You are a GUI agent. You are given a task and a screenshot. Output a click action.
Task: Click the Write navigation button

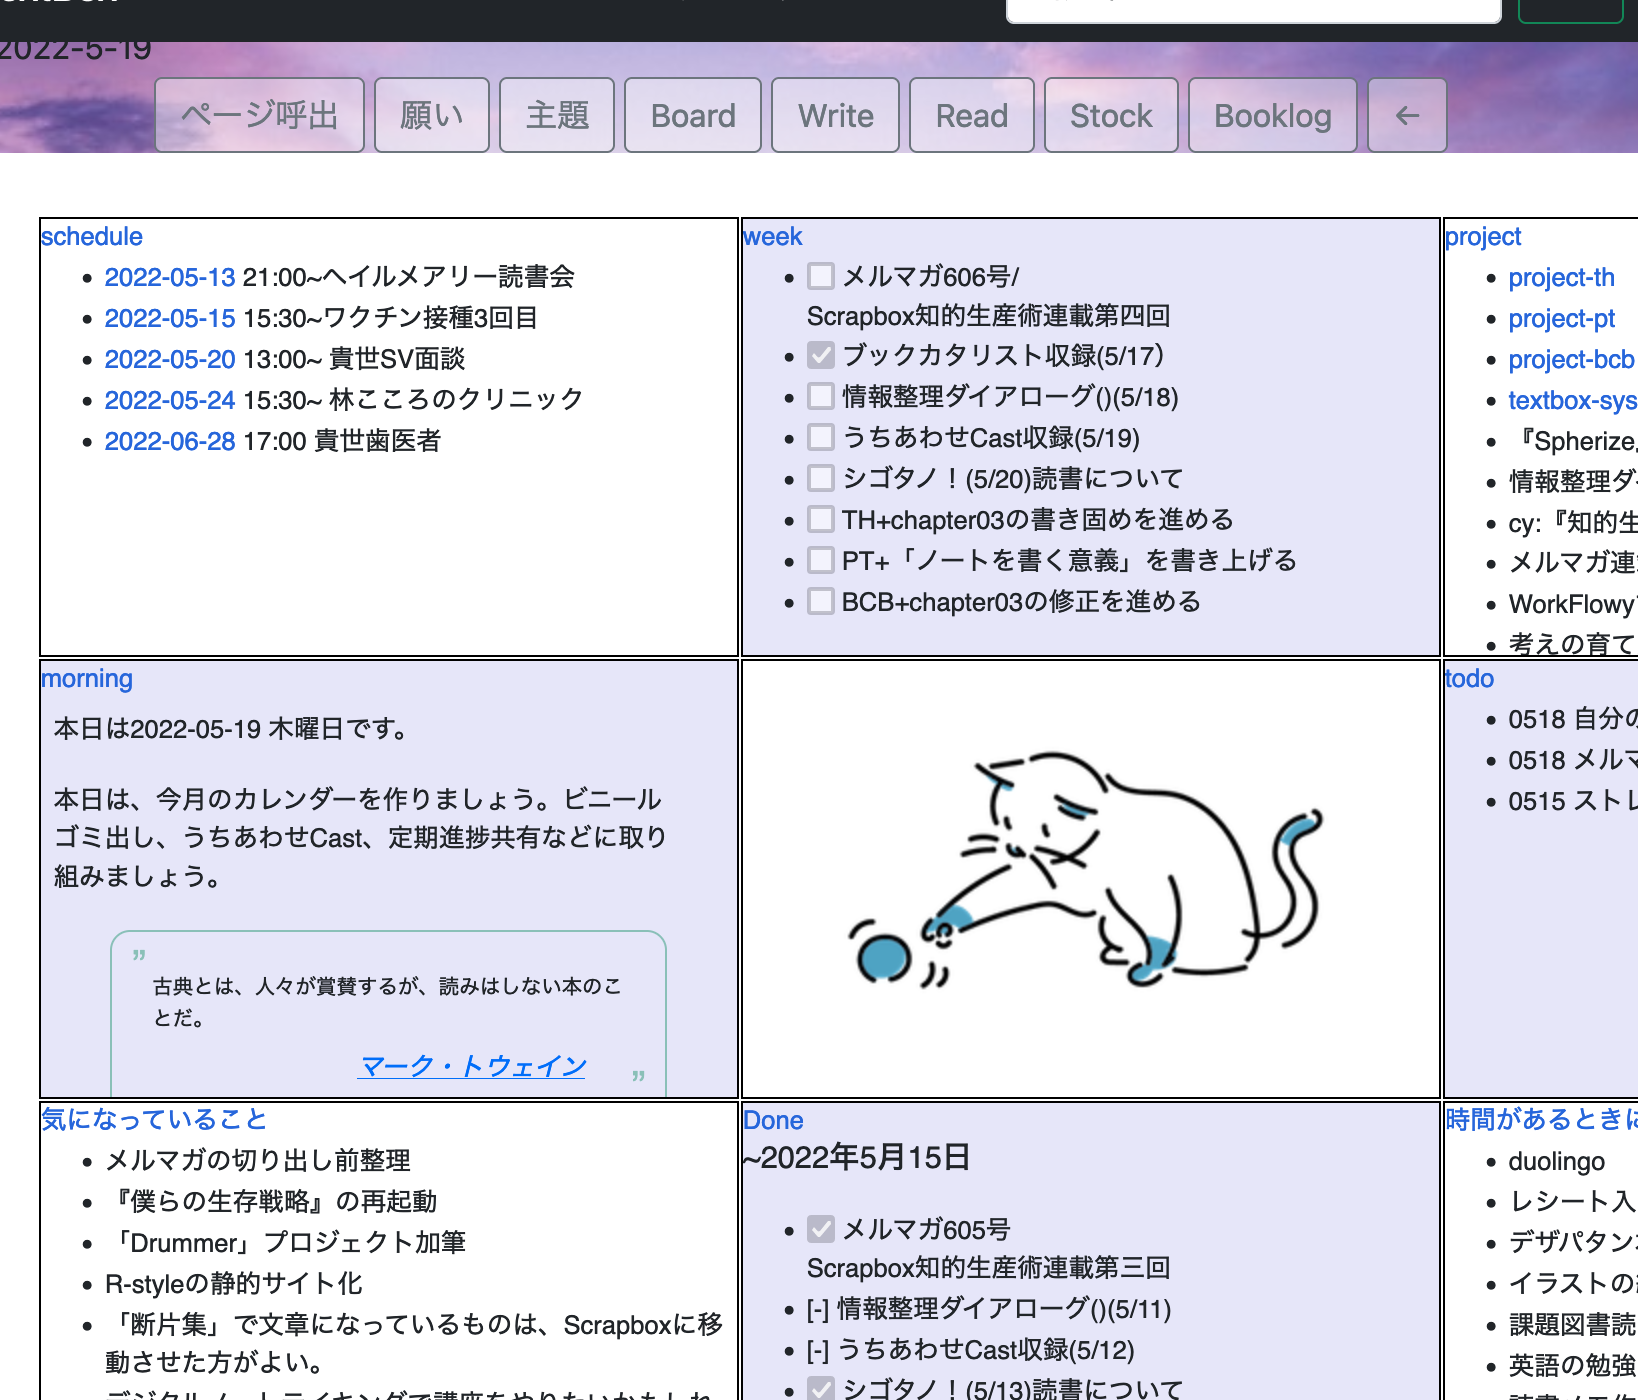click(835, 115)
